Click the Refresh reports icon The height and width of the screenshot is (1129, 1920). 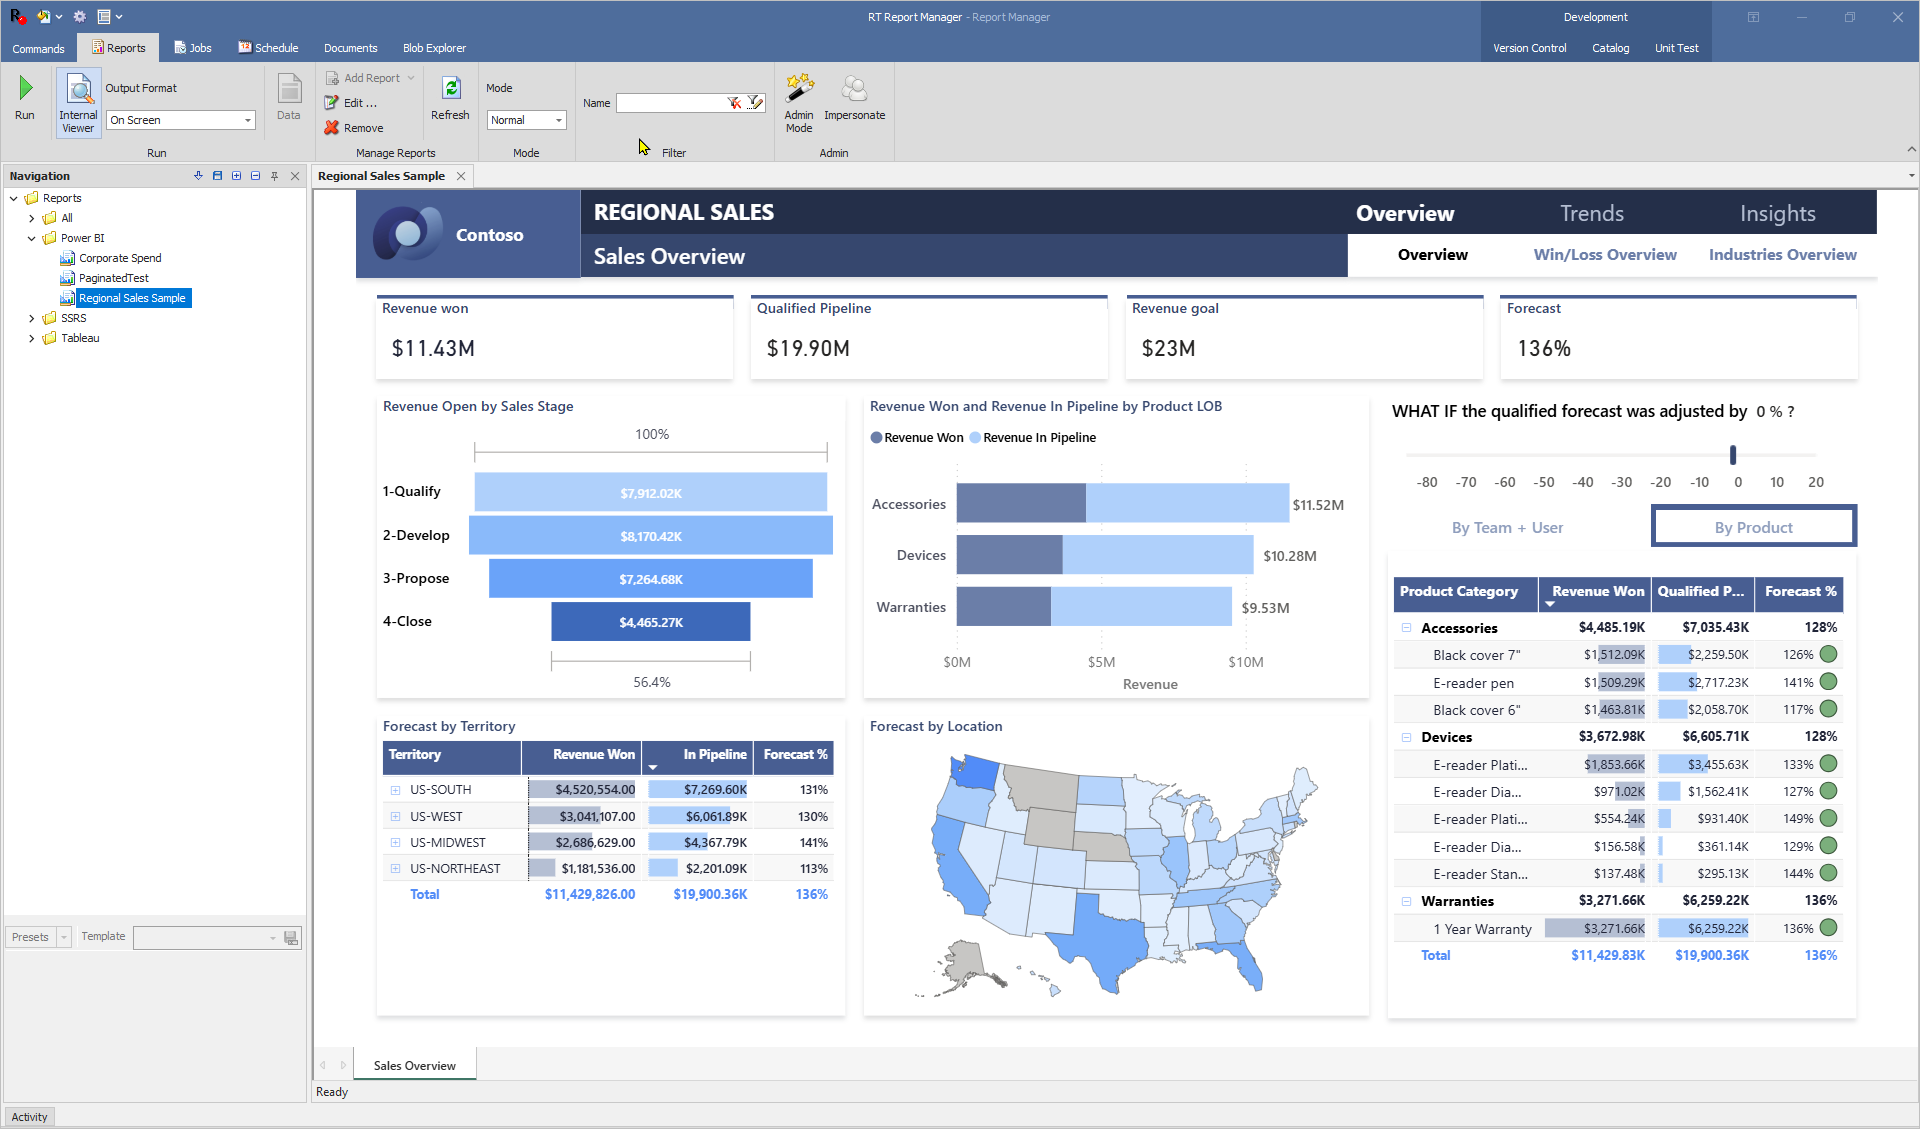coord(450,89)
